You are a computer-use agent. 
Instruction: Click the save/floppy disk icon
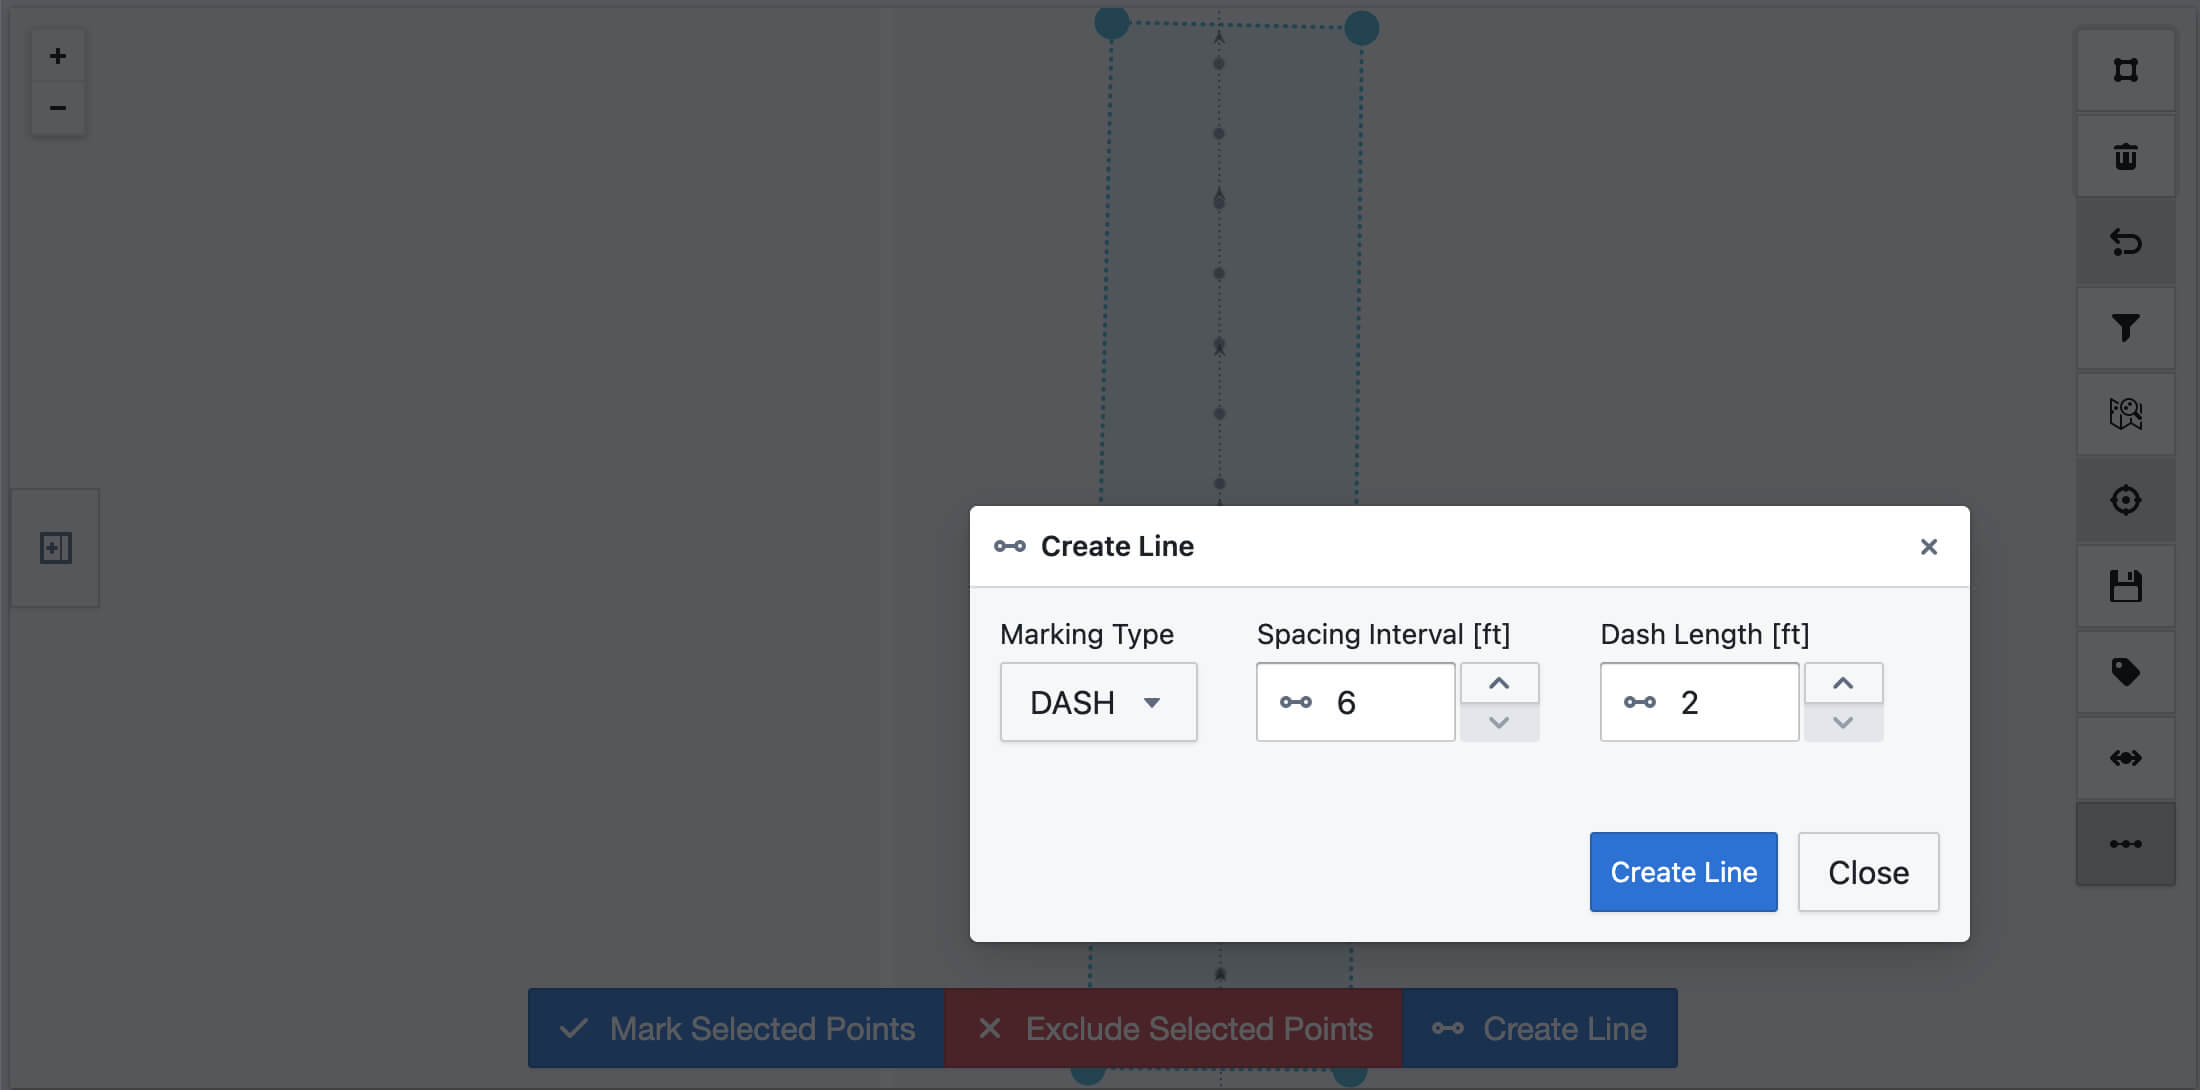pos(2127,585)
